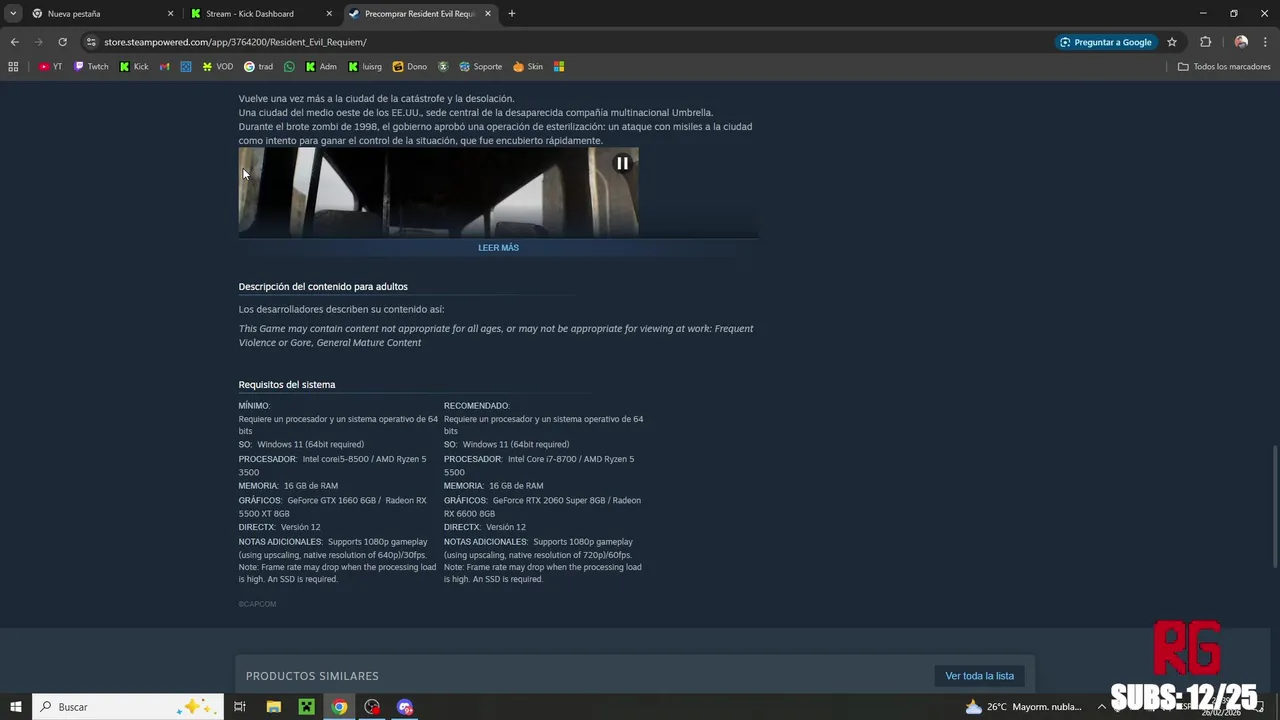Open the Chrome three-dot menu
1280x720 pixels.
point(1266,42)
